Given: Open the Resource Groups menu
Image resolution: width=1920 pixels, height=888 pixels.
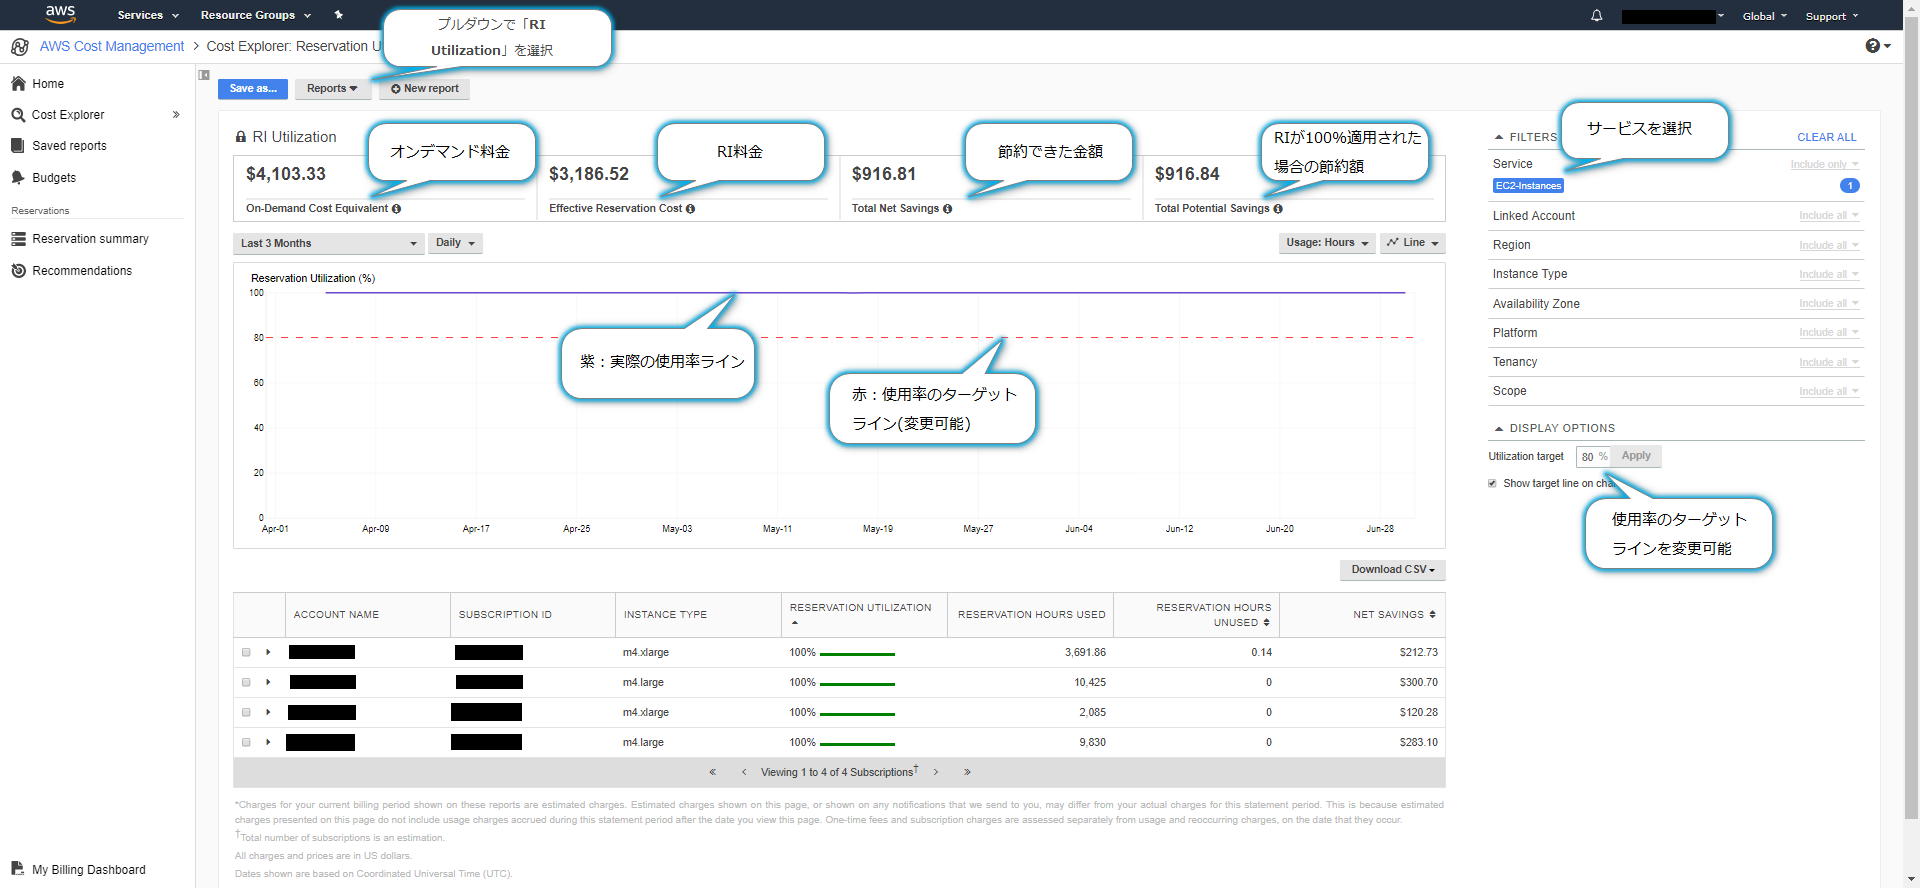Looking at the screenshot, I should click(256, 15).
